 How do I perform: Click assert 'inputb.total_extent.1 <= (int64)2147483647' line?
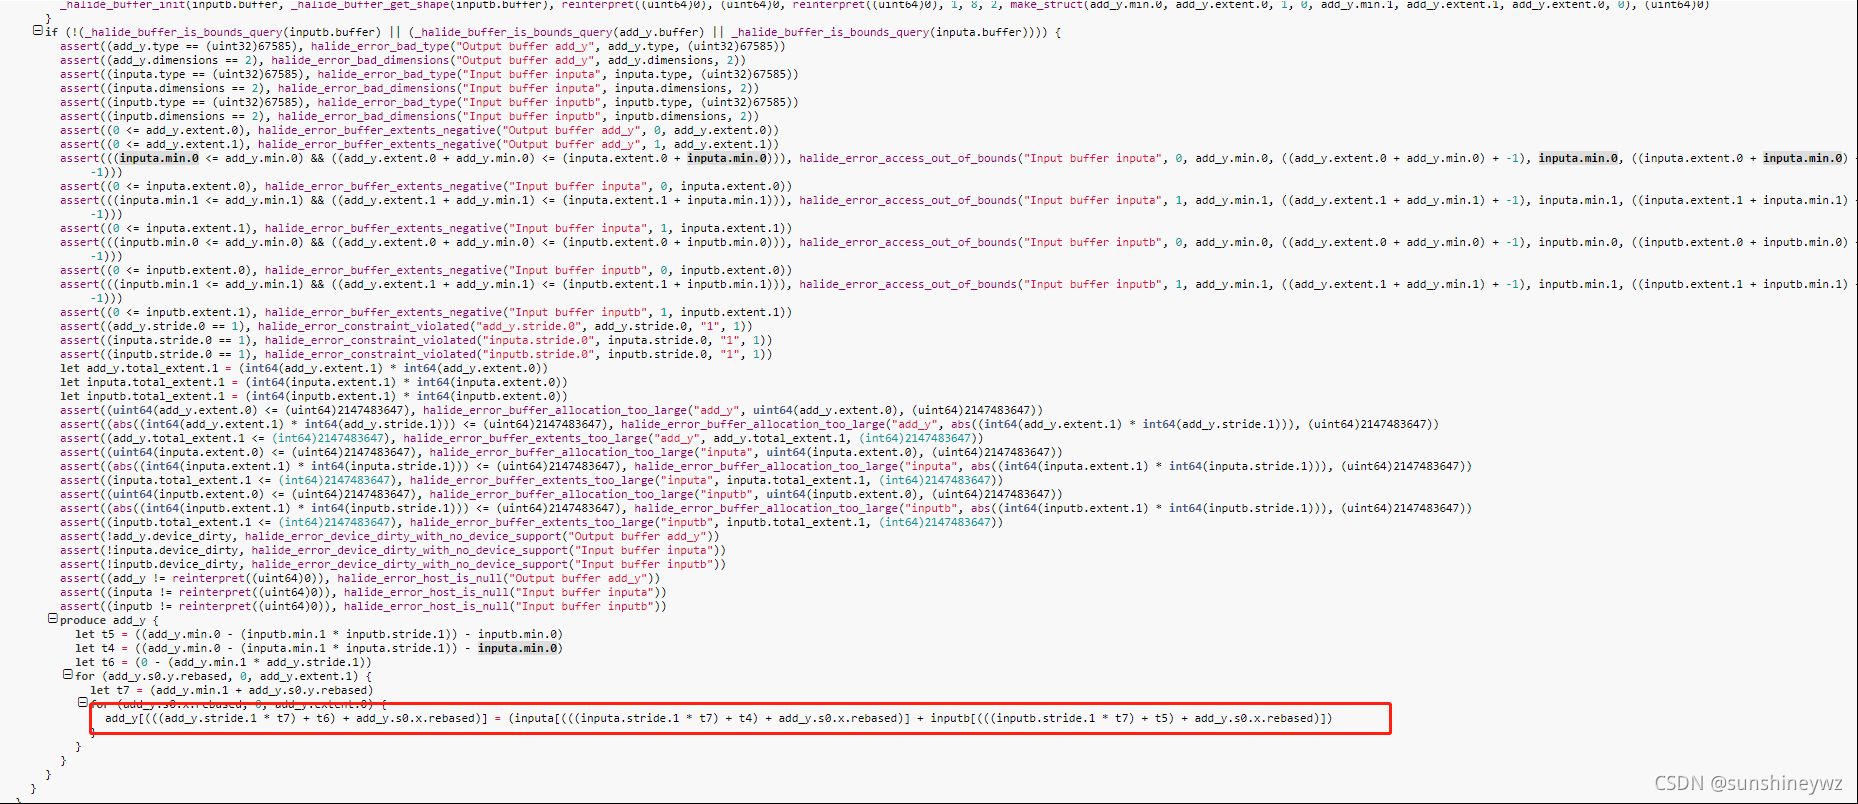[x=532, y=522]
